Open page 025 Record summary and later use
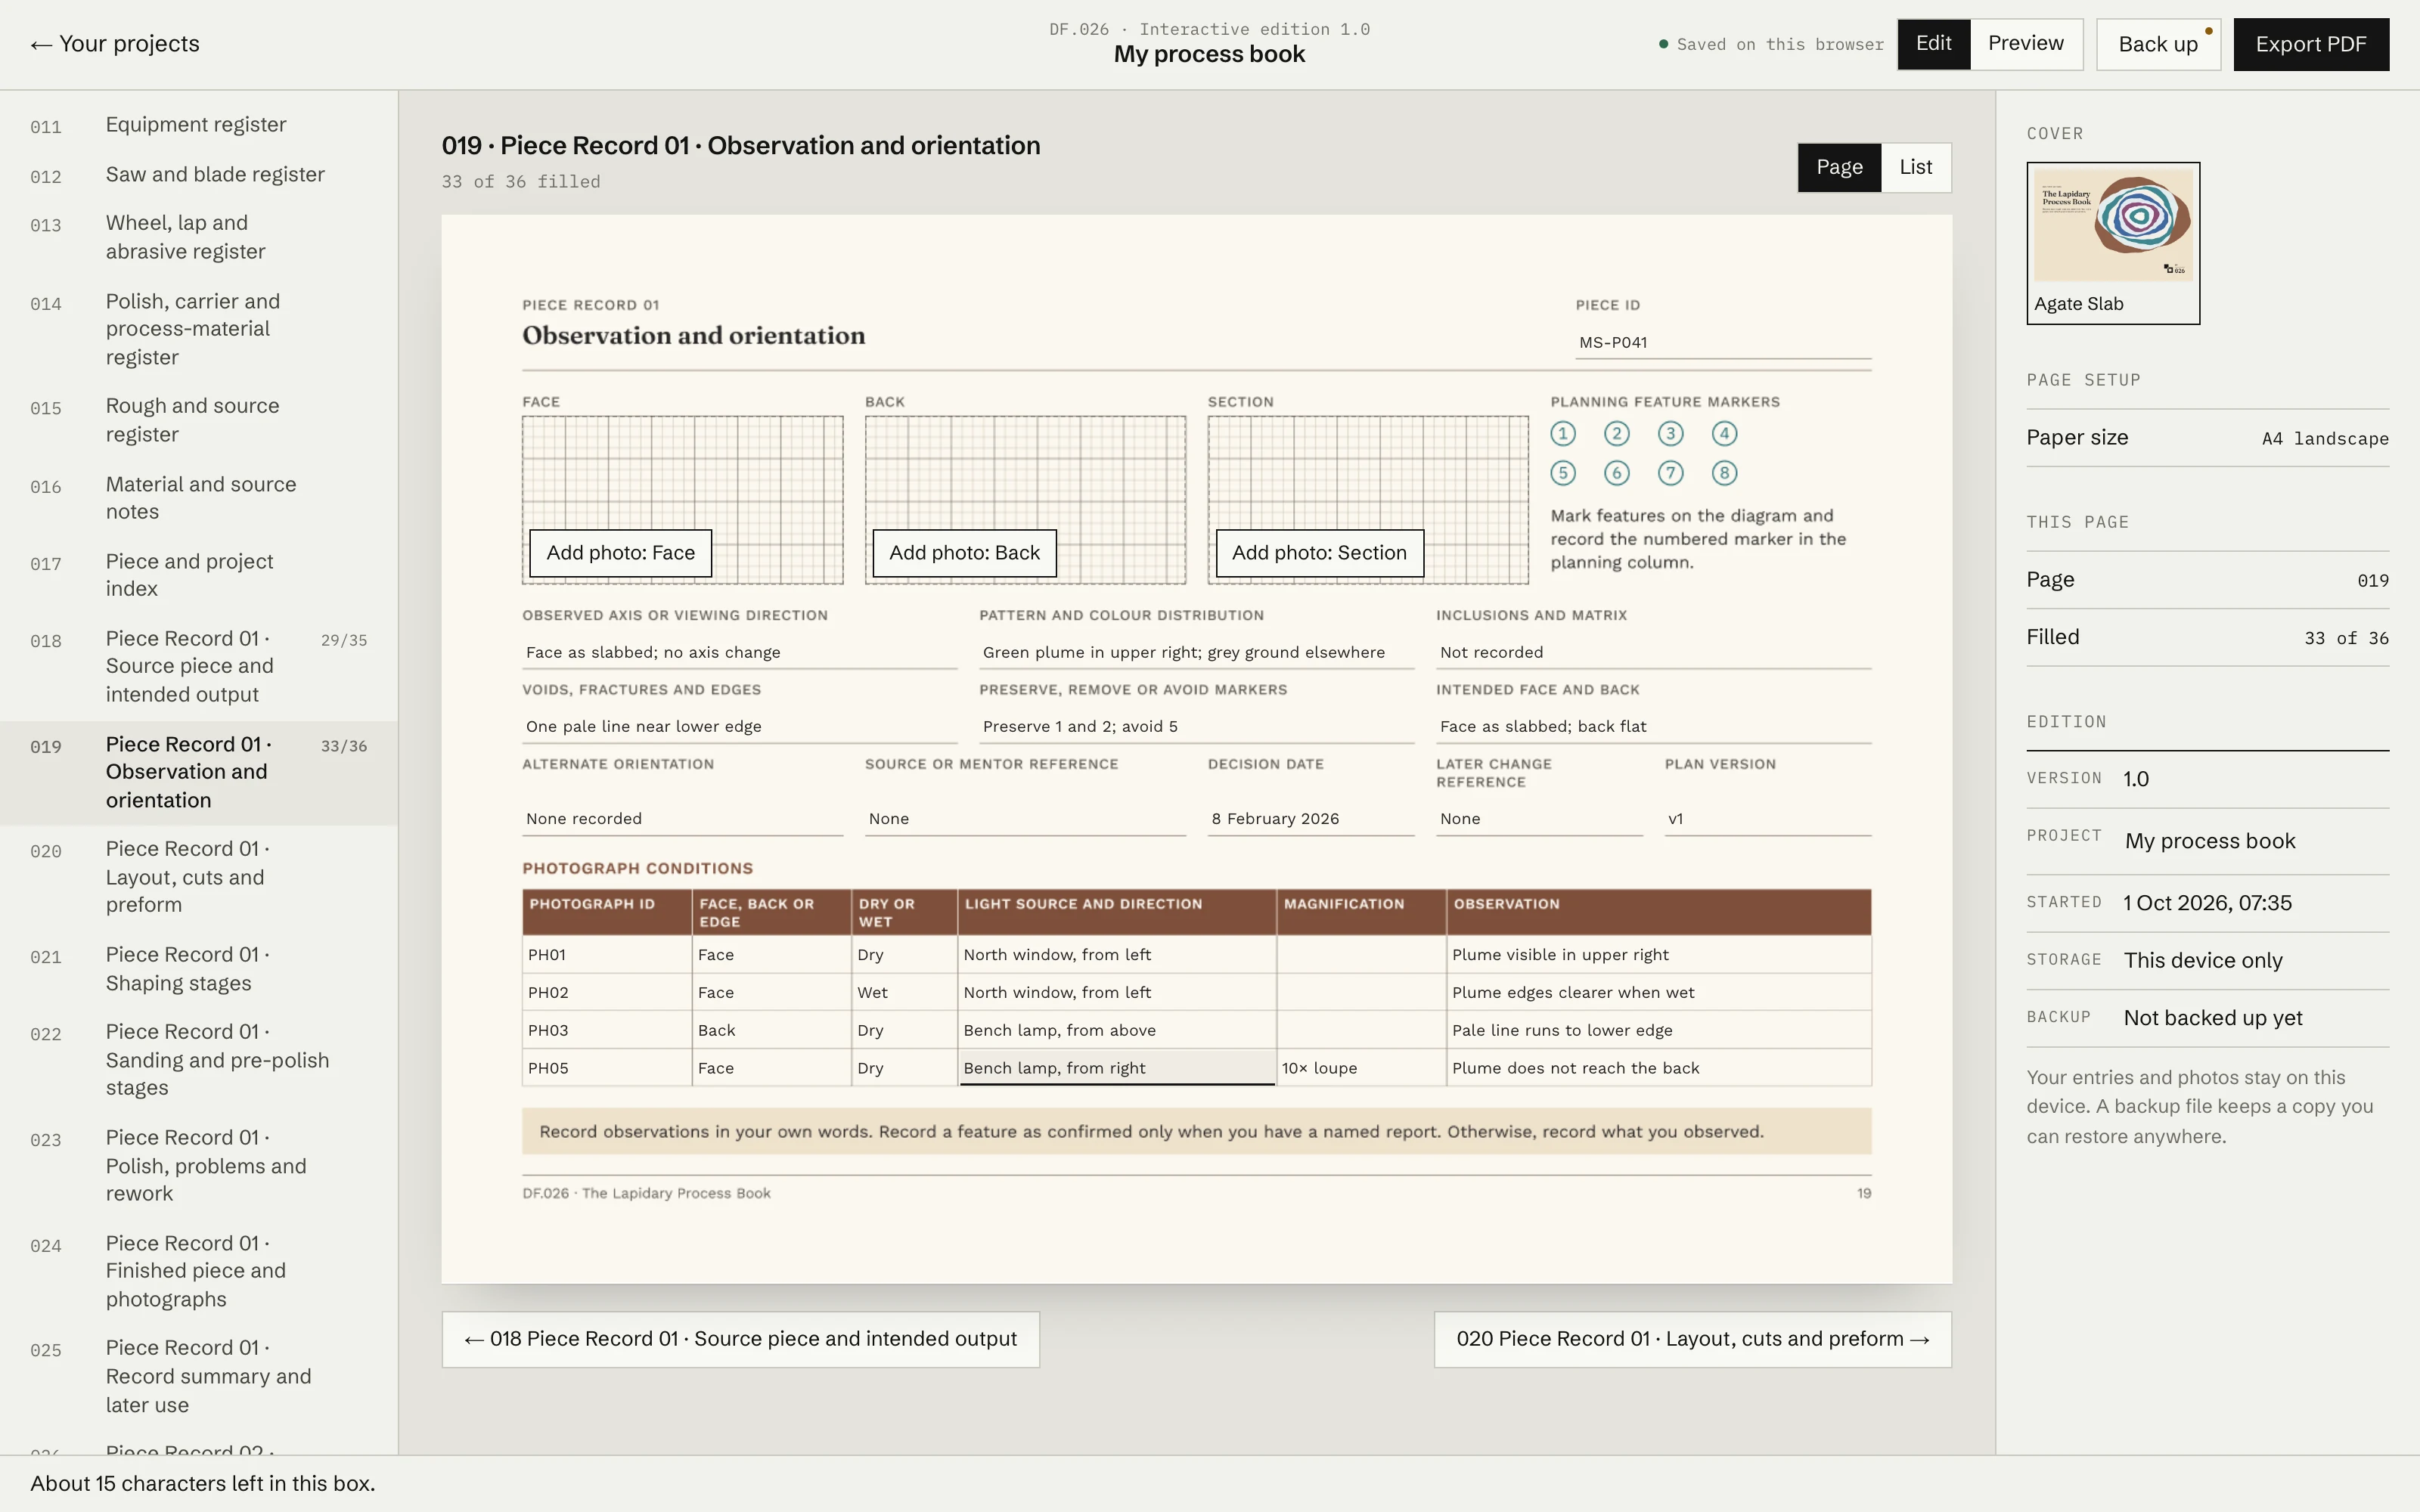2420x1512 pixels. point(198,1376)
